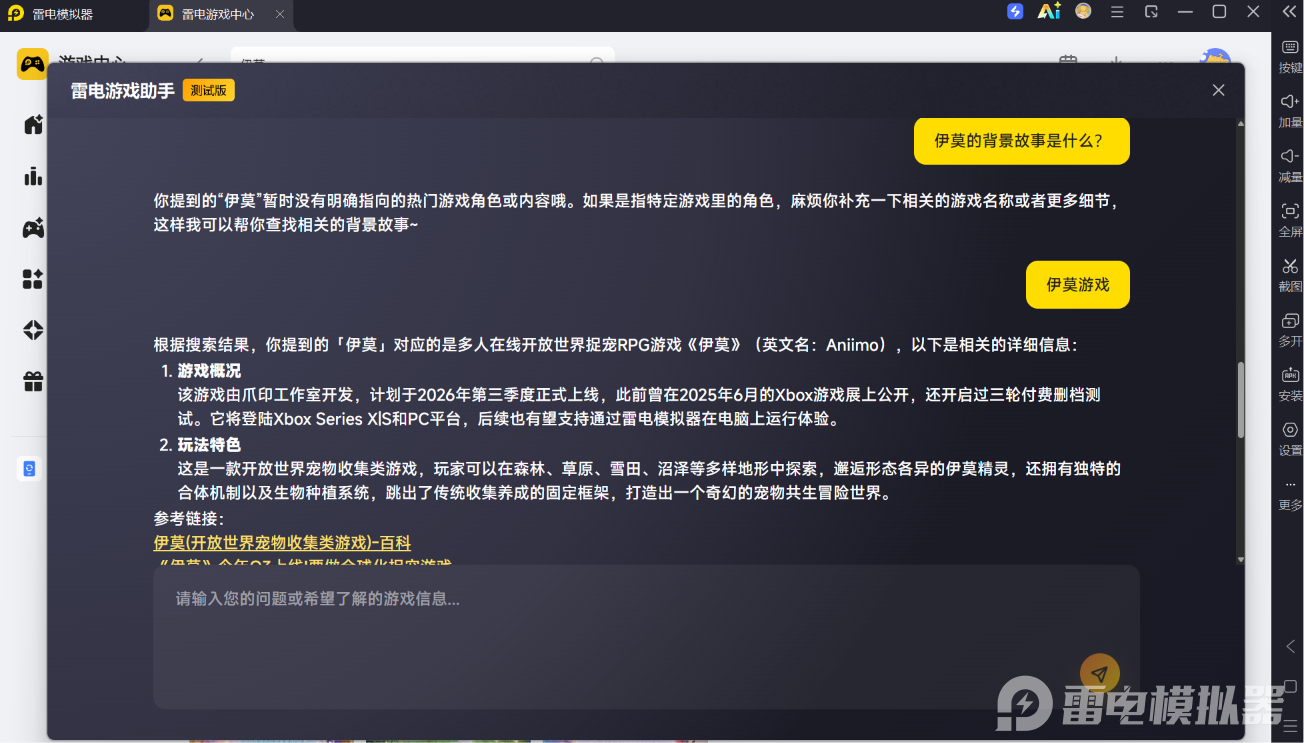Screen dimensions: 1304x743
Task: Click the 游戏概况 heading text
Action: pyautogui.click(x=209, y=371)
